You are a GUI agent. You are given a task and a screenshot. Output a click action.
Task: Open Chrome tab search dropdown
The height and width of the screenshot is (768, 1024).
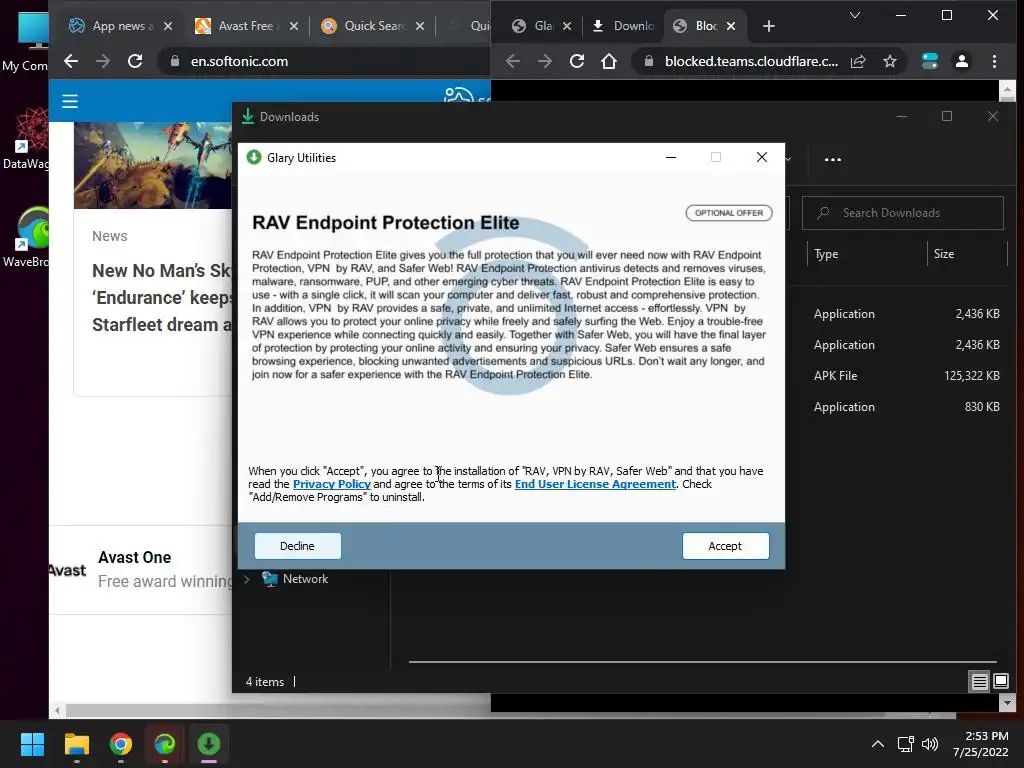[x=854, y=15]
